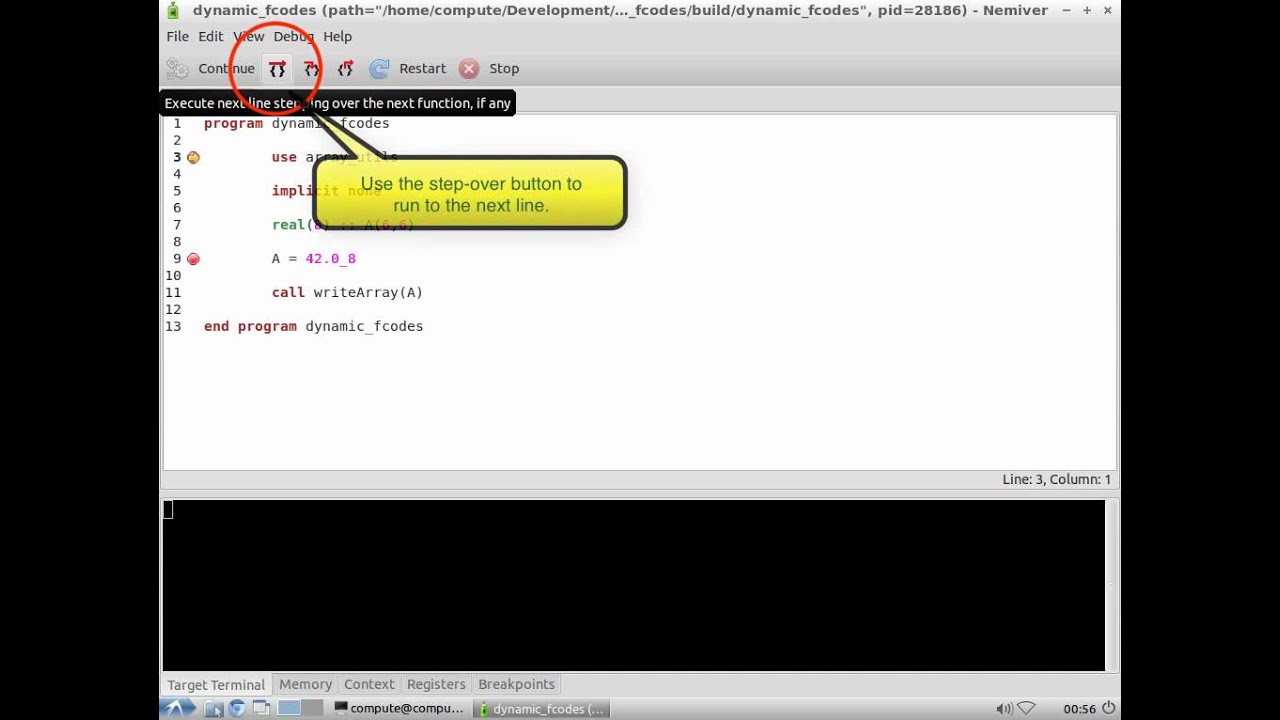
Task: Maximize the Nemiver window
Action: (x=1087, y=10)
